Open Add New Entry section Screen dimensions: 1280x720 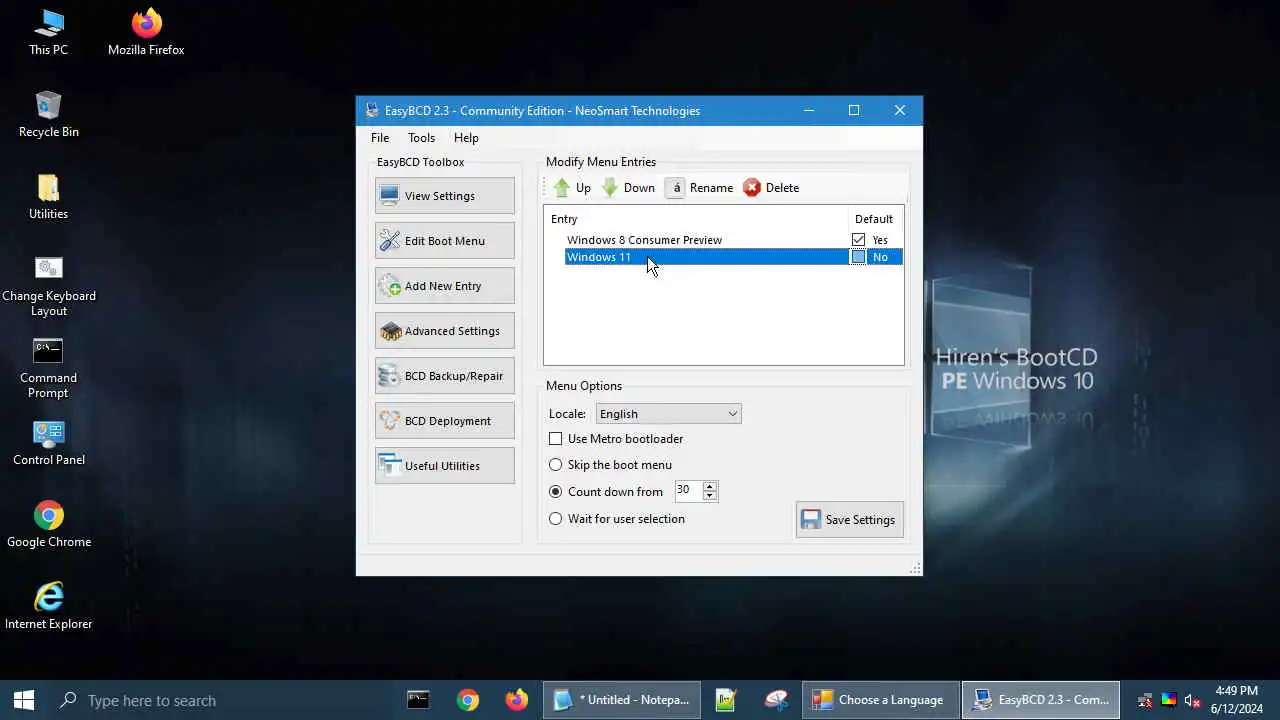445,286
